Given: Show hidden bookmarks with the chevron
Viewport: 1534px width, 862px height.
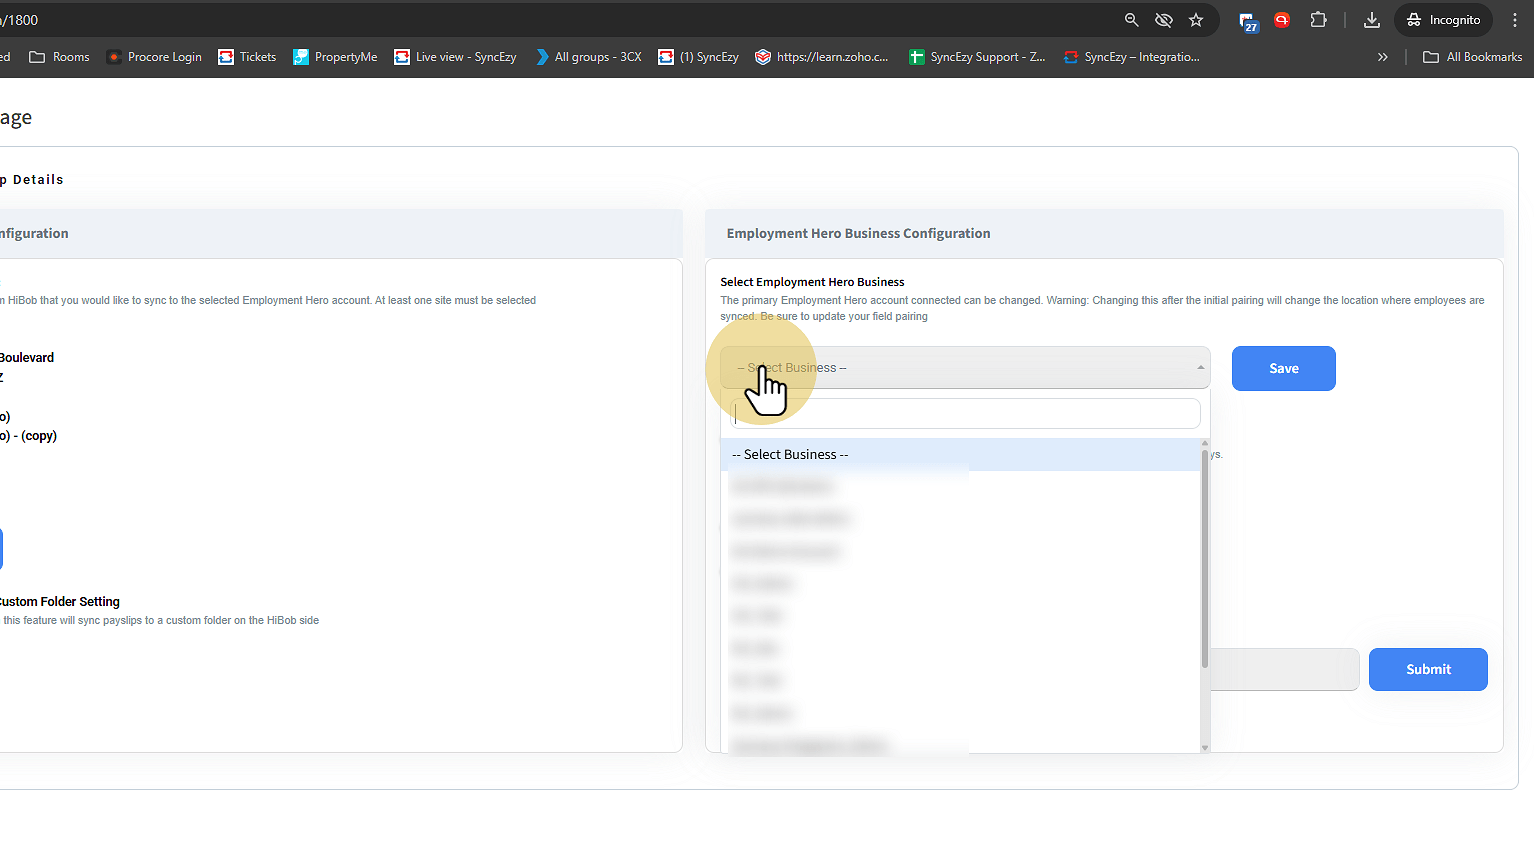Looking at the screenshot, I should click(1382, 57).
